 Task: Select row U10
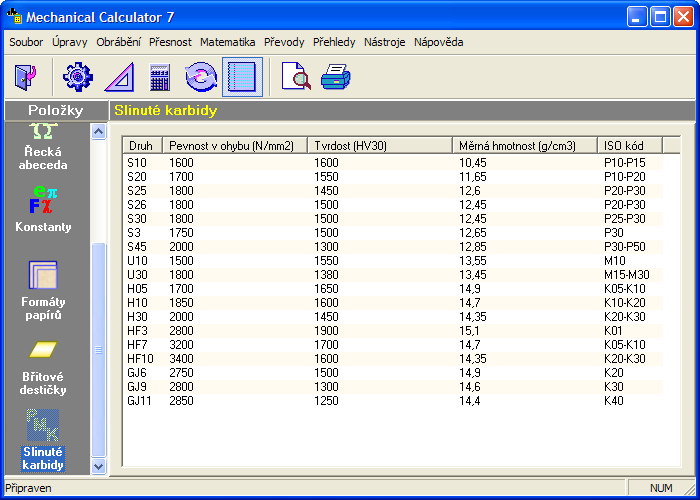click(393, 261)
